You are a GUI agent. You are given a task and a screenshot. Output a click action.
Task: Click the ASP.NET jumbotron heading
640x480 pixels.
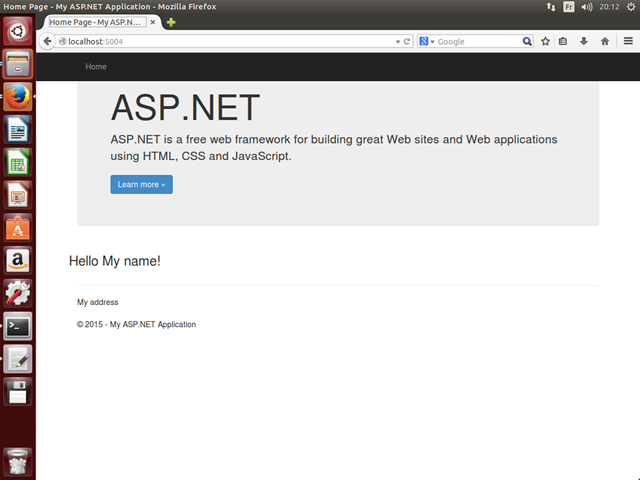click(185, 107)
